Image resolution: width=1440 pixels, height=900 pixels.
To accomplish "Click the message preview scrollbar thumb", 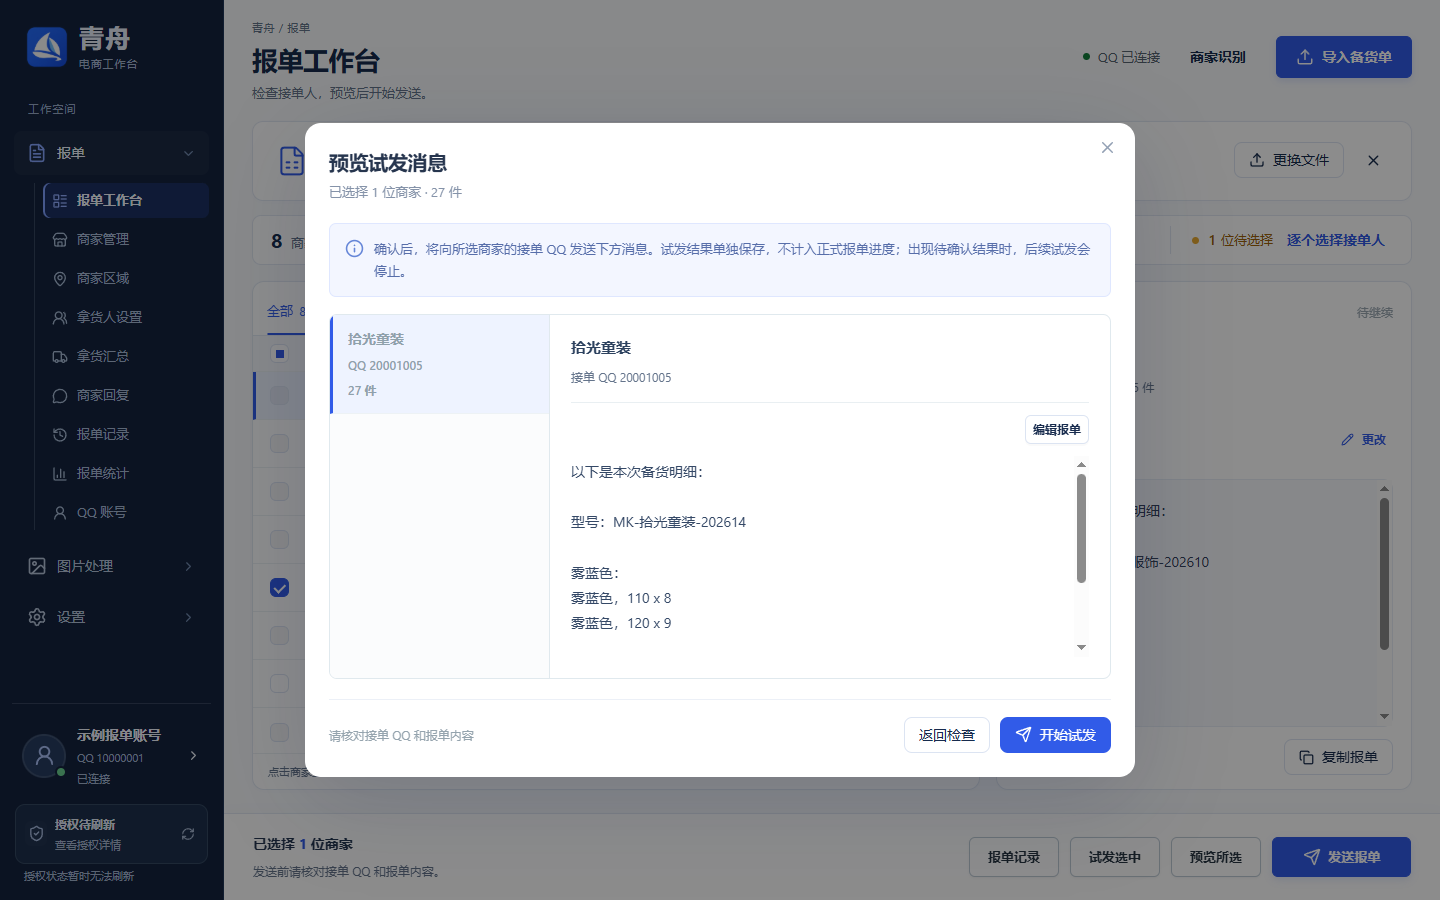I will pos(1081,528).
